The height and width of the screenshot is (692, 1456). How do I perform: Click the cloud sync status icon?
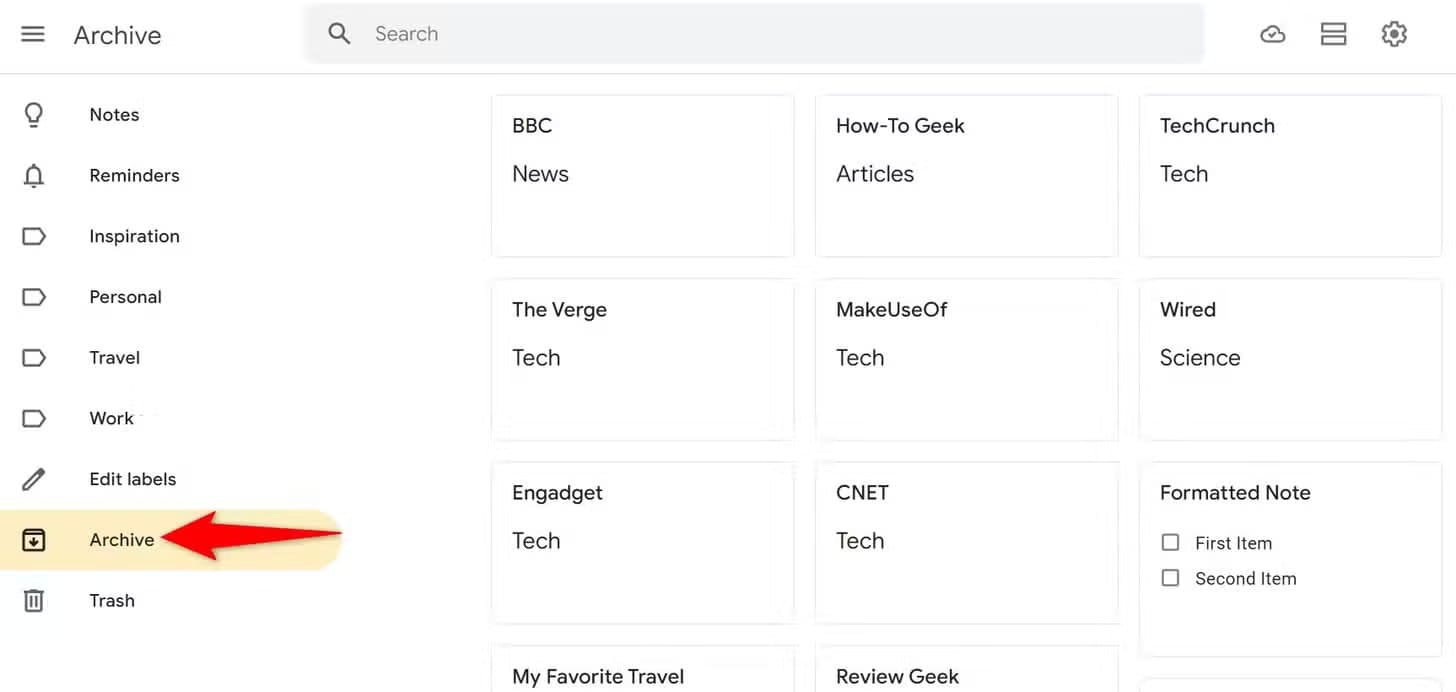[x=1272, y=33]
